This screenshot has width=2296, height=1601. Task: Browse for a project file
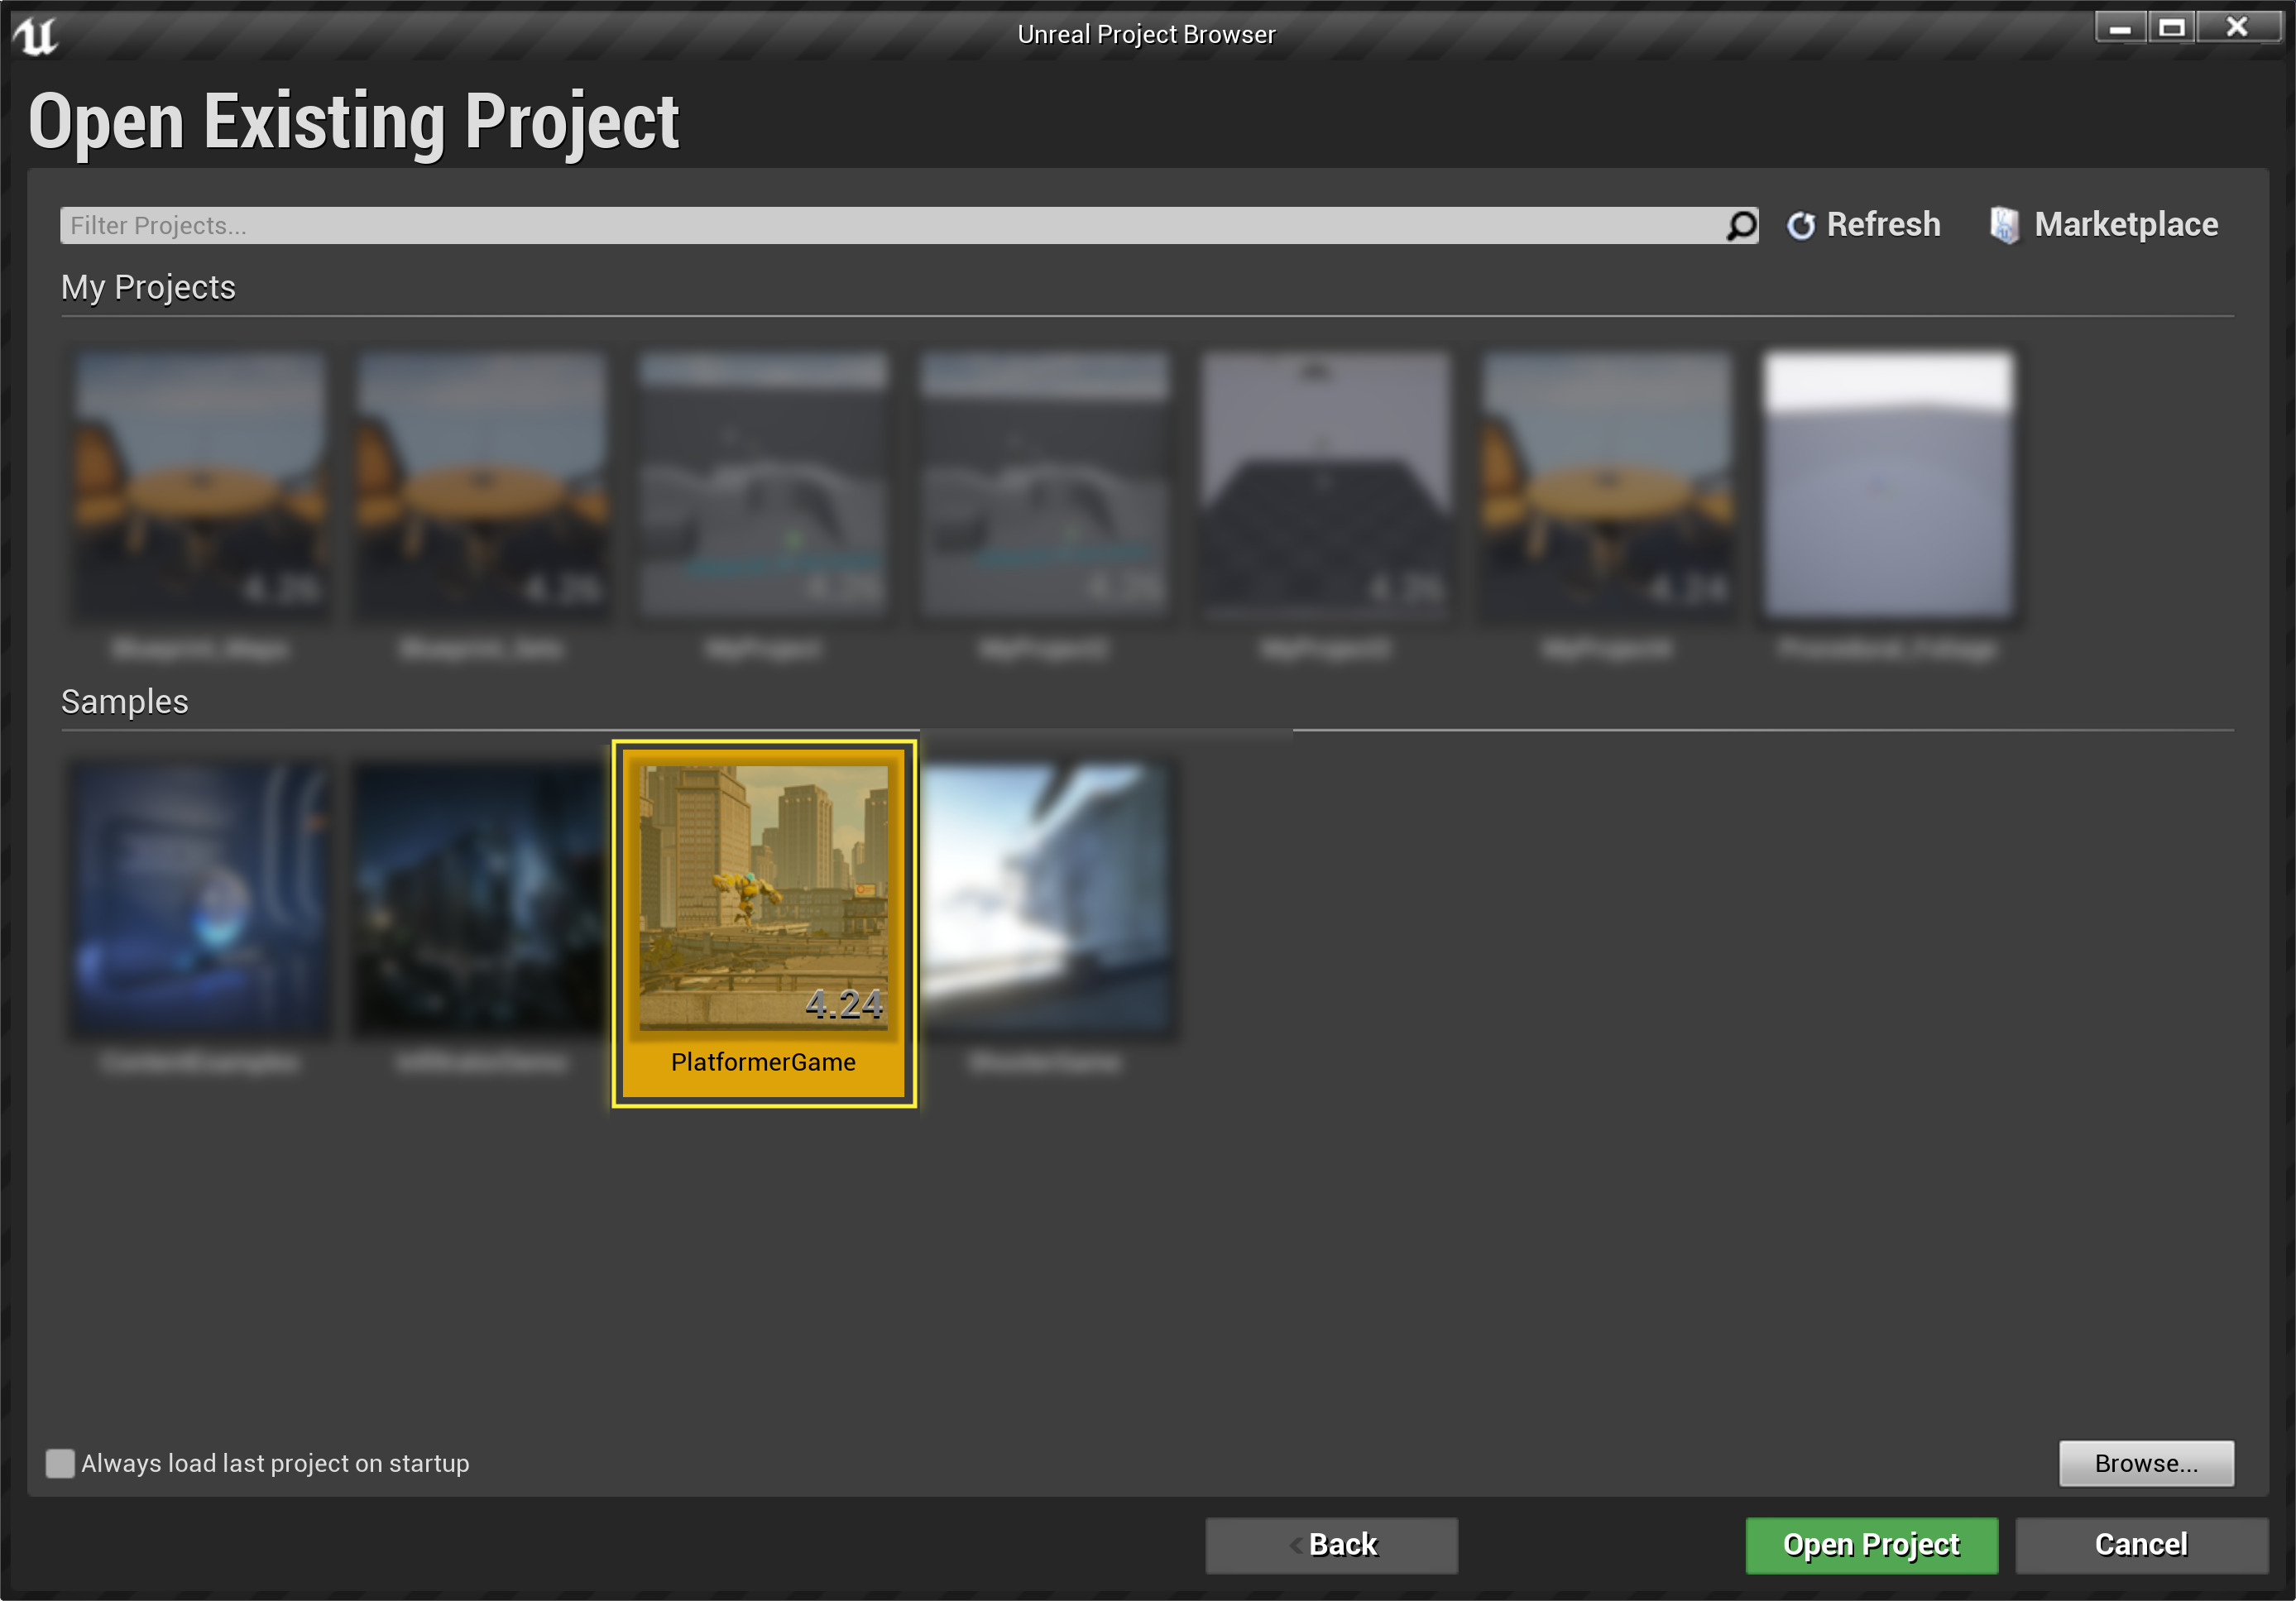(2146, 1463)
